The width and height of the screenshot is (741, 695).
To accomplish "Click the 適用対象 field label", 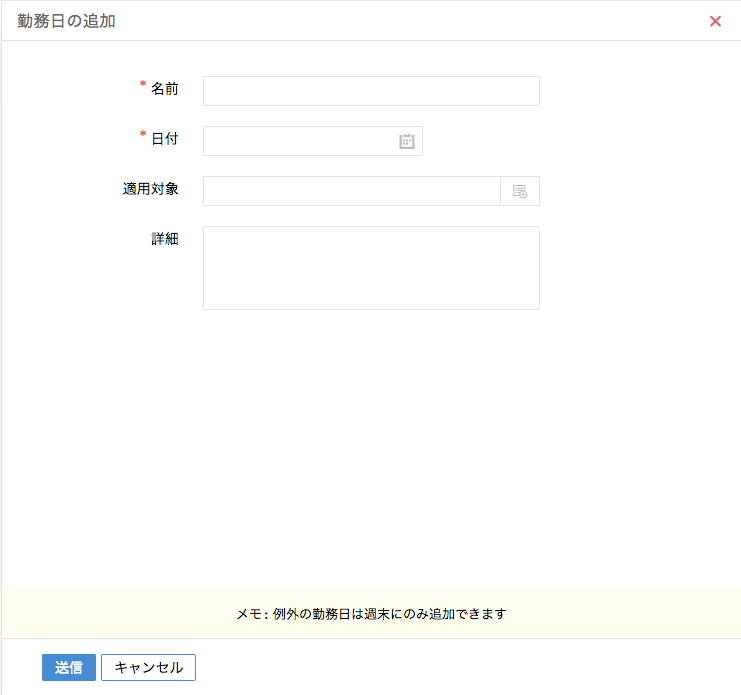I will [x=151, y=189].
